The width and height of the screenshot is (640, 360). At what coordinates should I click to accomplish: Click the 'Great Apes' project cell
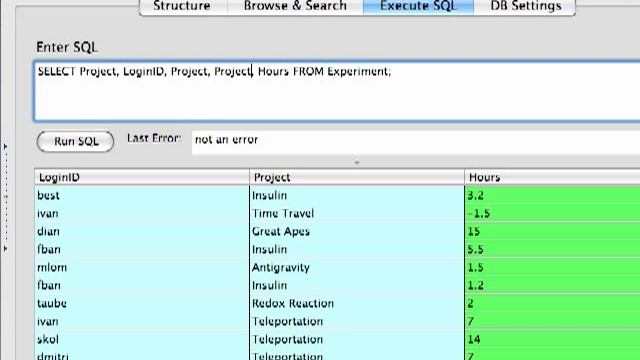pyautogui.click(x=357, y=231)
